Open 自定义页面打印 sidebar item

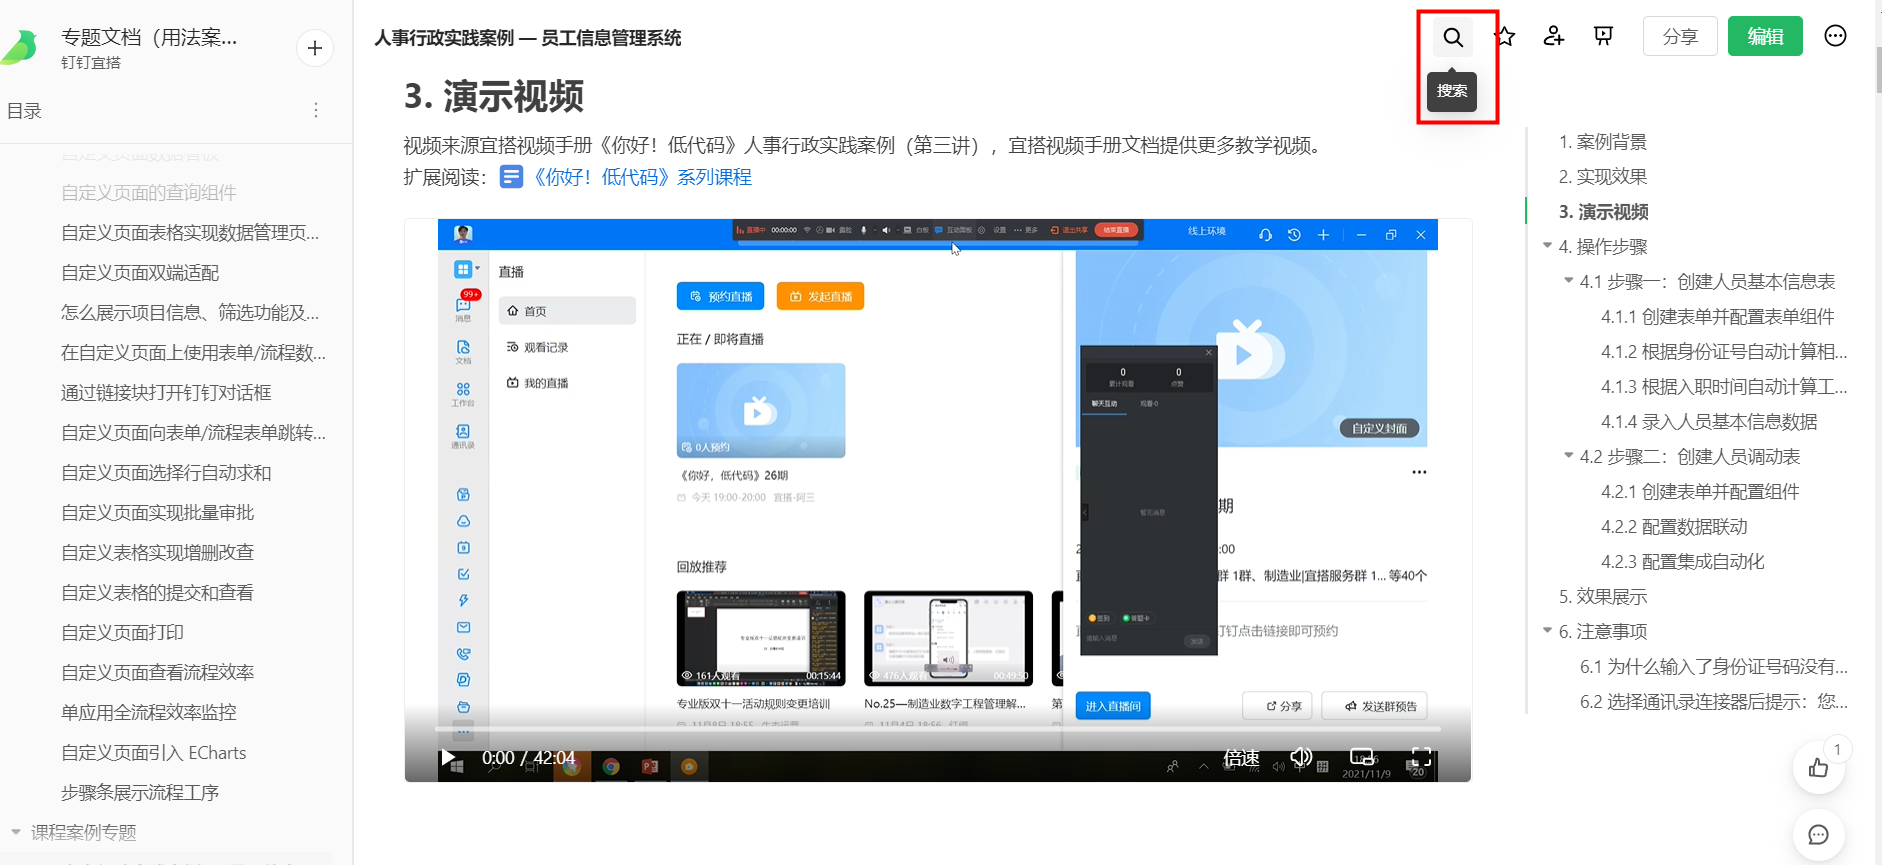pos(122,633)
